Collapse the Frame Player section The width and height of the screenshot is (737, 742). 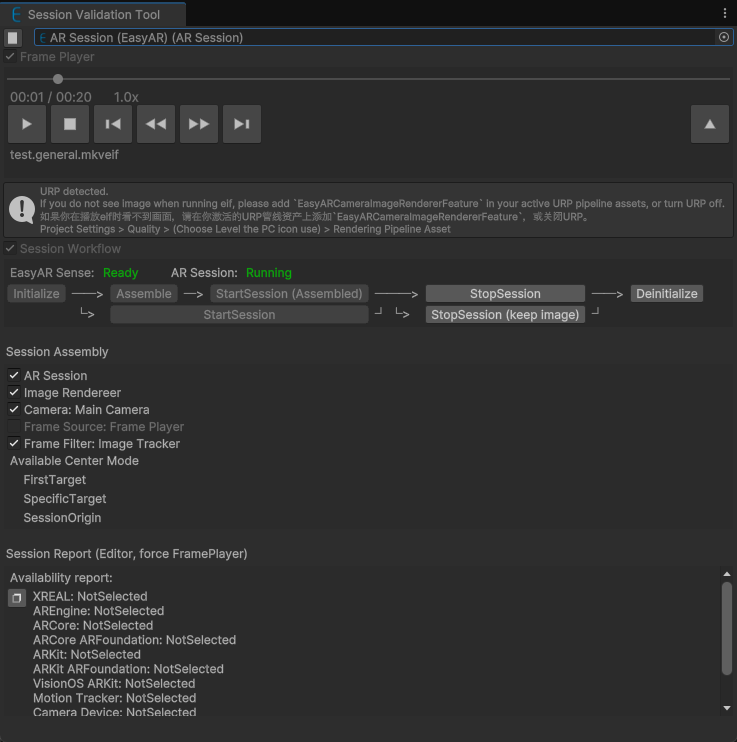point(11,57)
